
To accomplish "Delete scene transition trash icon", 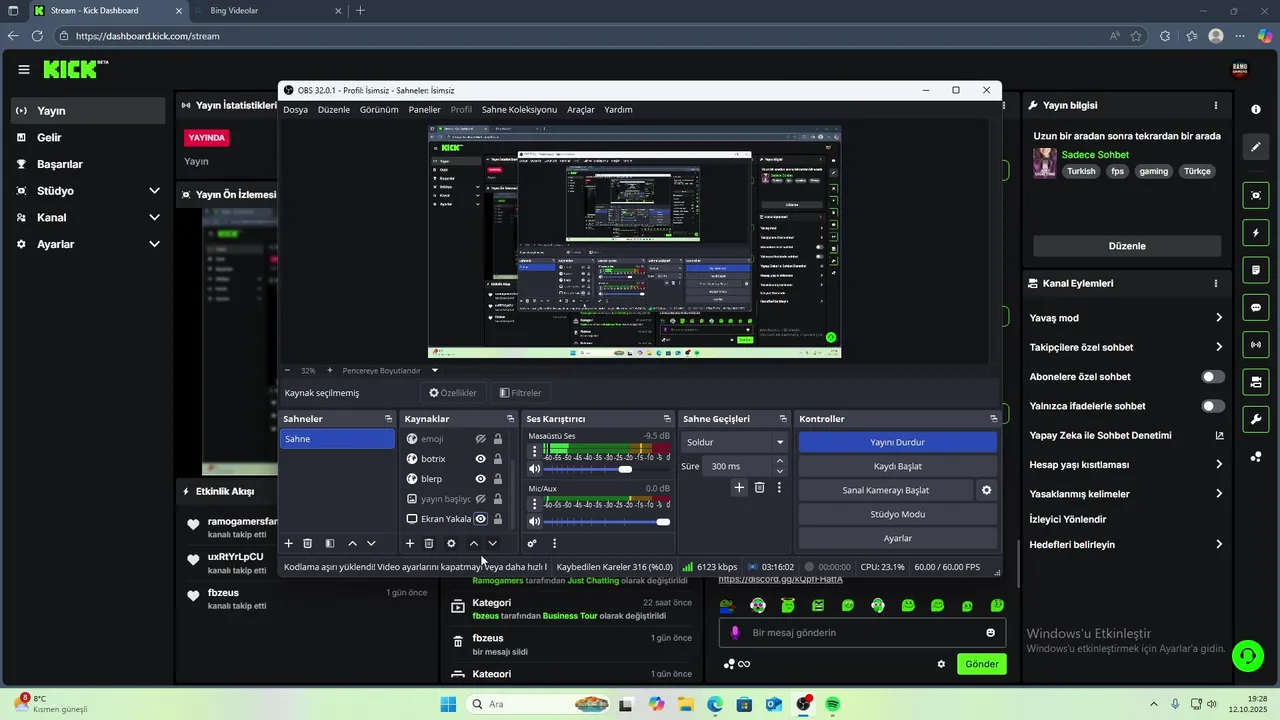I will coord(759,487).
